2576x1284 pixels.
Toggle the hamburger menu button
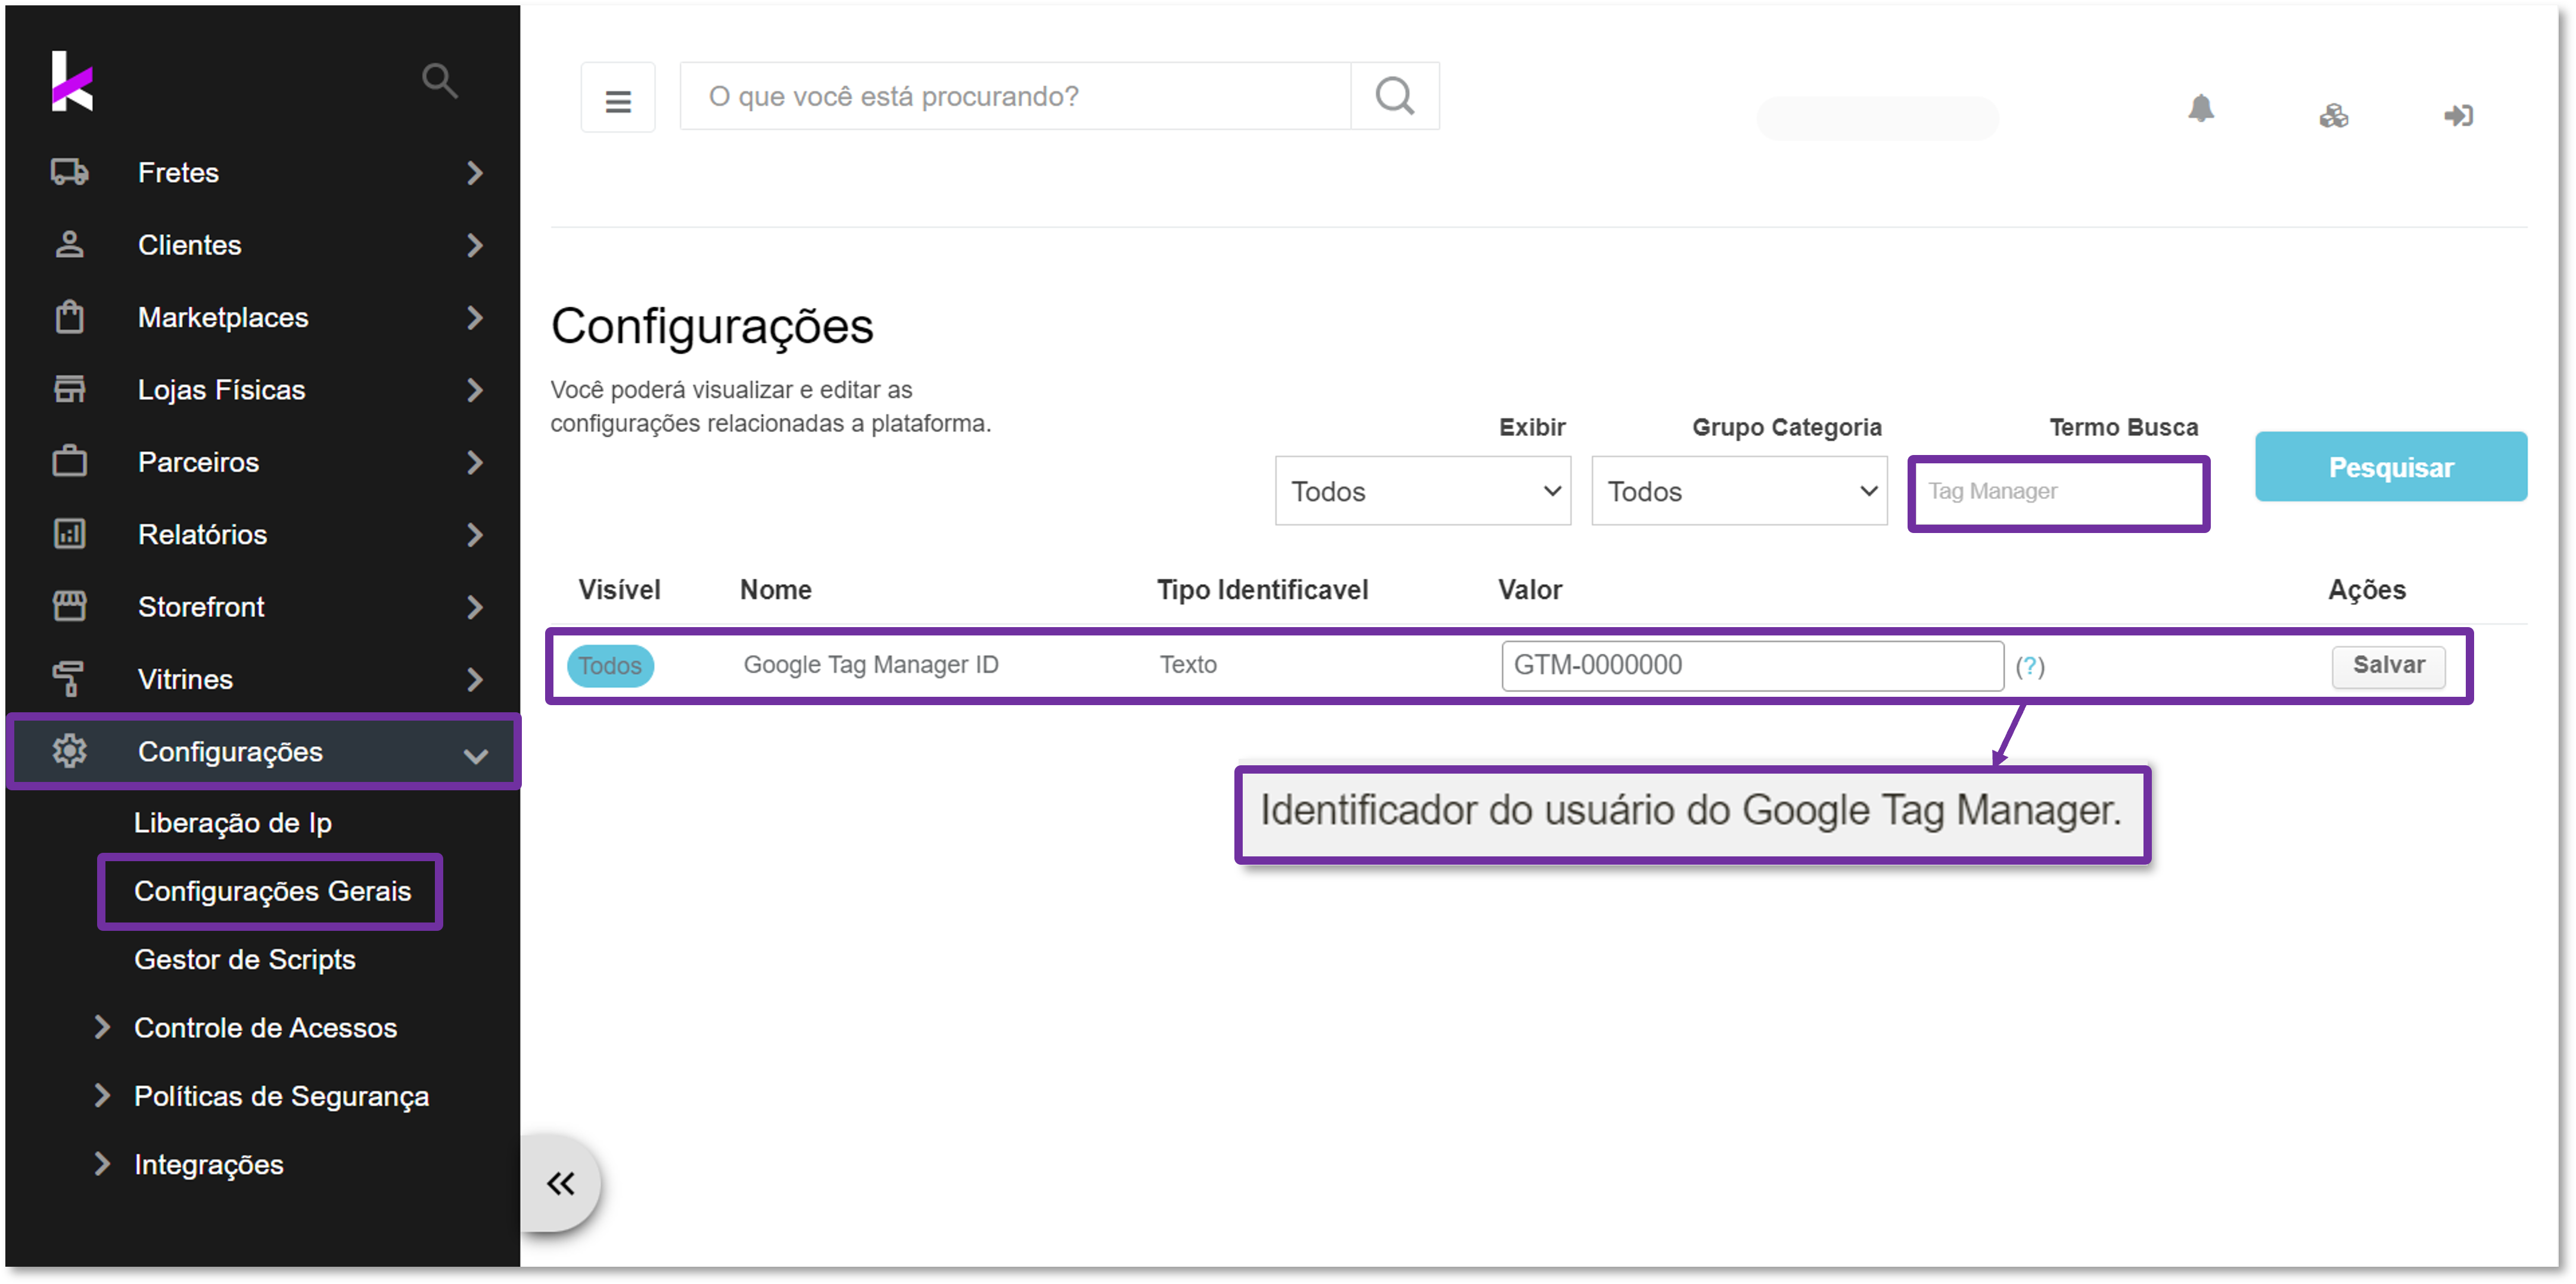coord(618,99)
